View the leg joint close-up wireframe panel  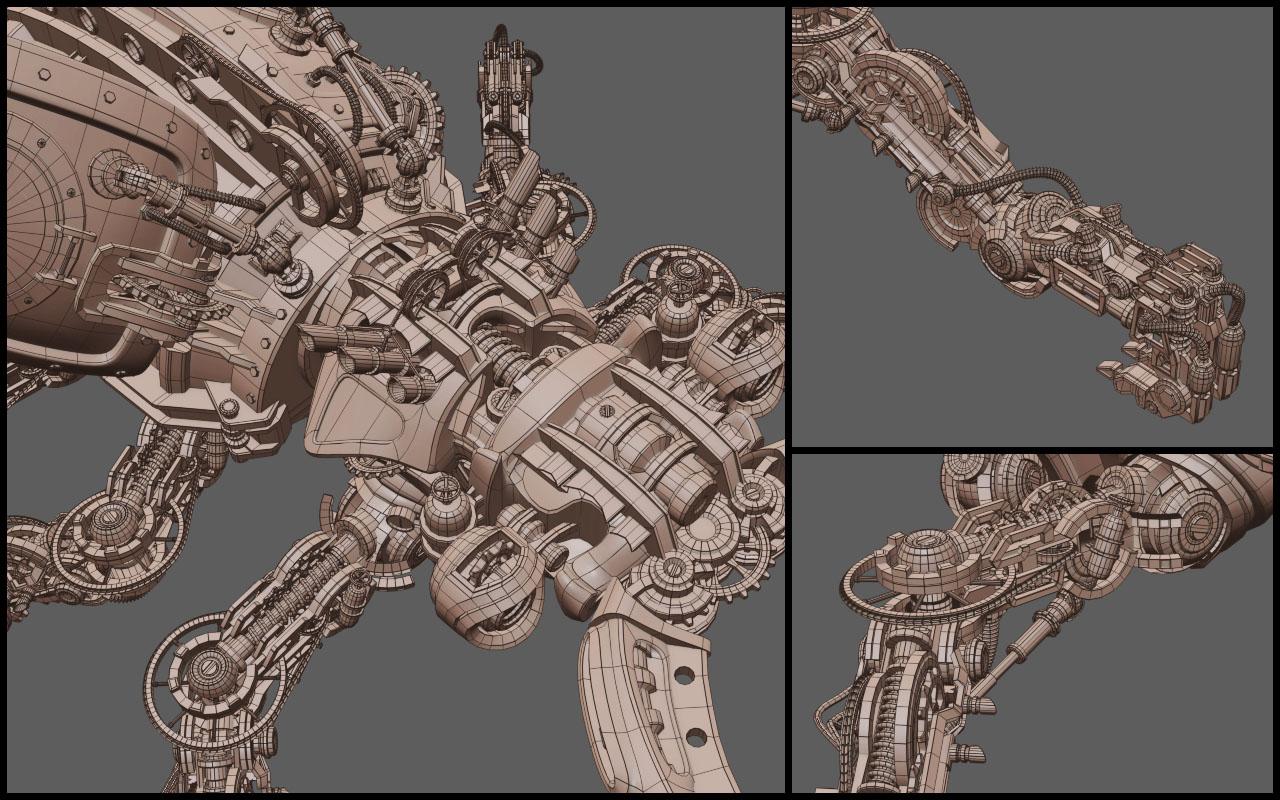(x=1032, y=623)
